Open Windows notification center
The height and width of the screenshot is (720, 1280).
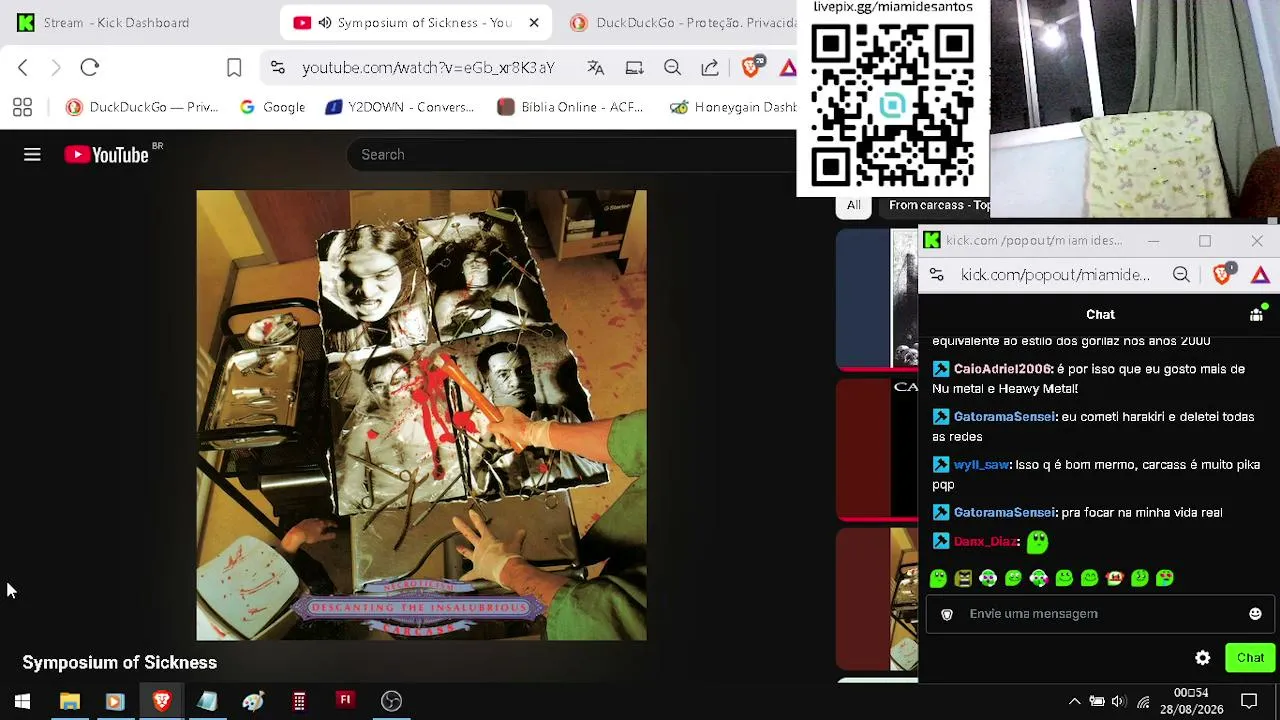click(1249, 701)
